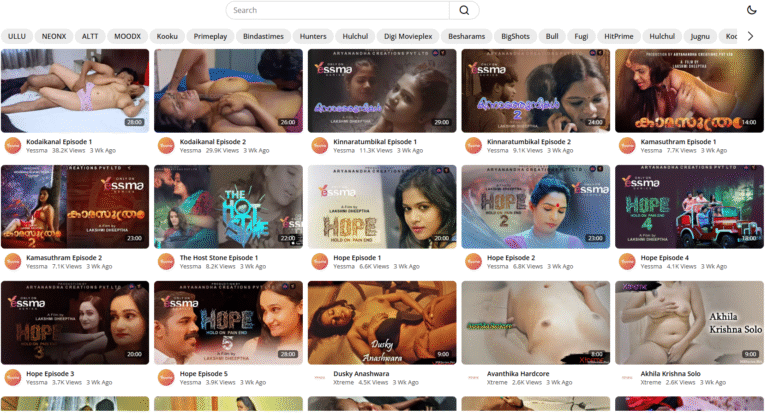Image resolution: width=768 pixels, height=420 pixels.
Task: Open the Kinnaratumbikal Episode 2 title link
Action: pos(528,142)
